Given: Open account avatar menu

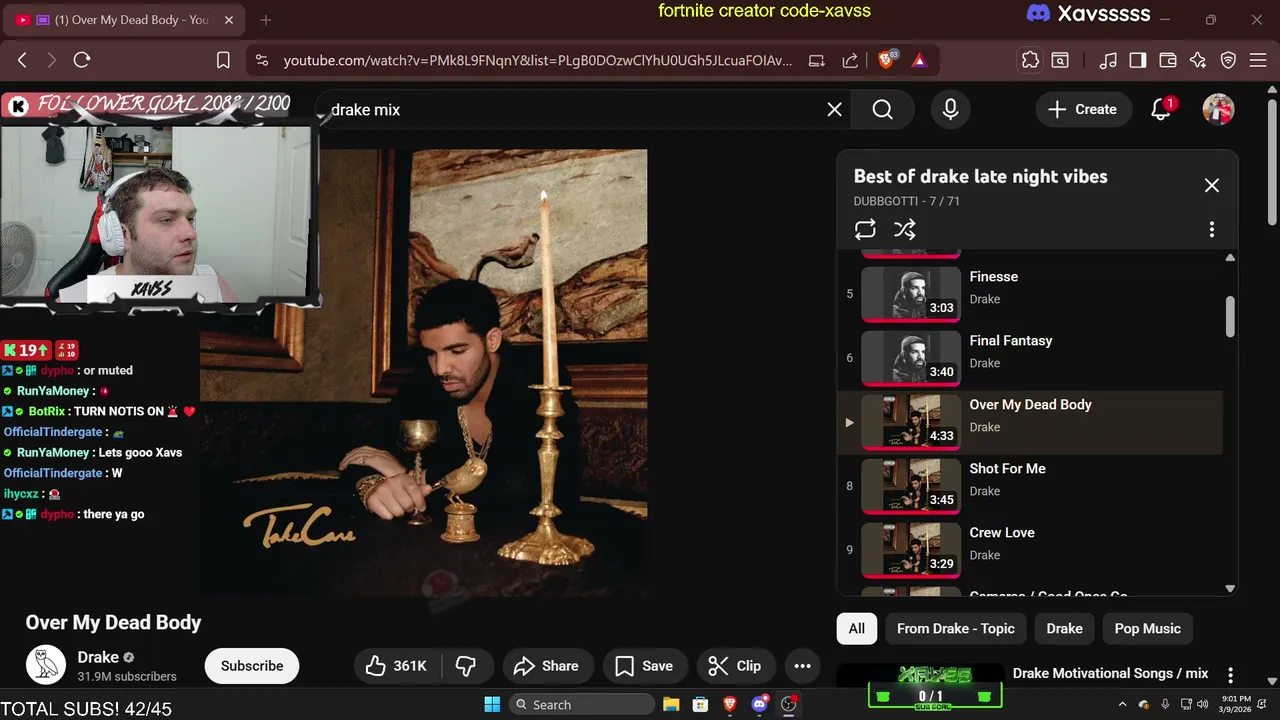Looking at the screenshot, I should tap(1218, 110).
